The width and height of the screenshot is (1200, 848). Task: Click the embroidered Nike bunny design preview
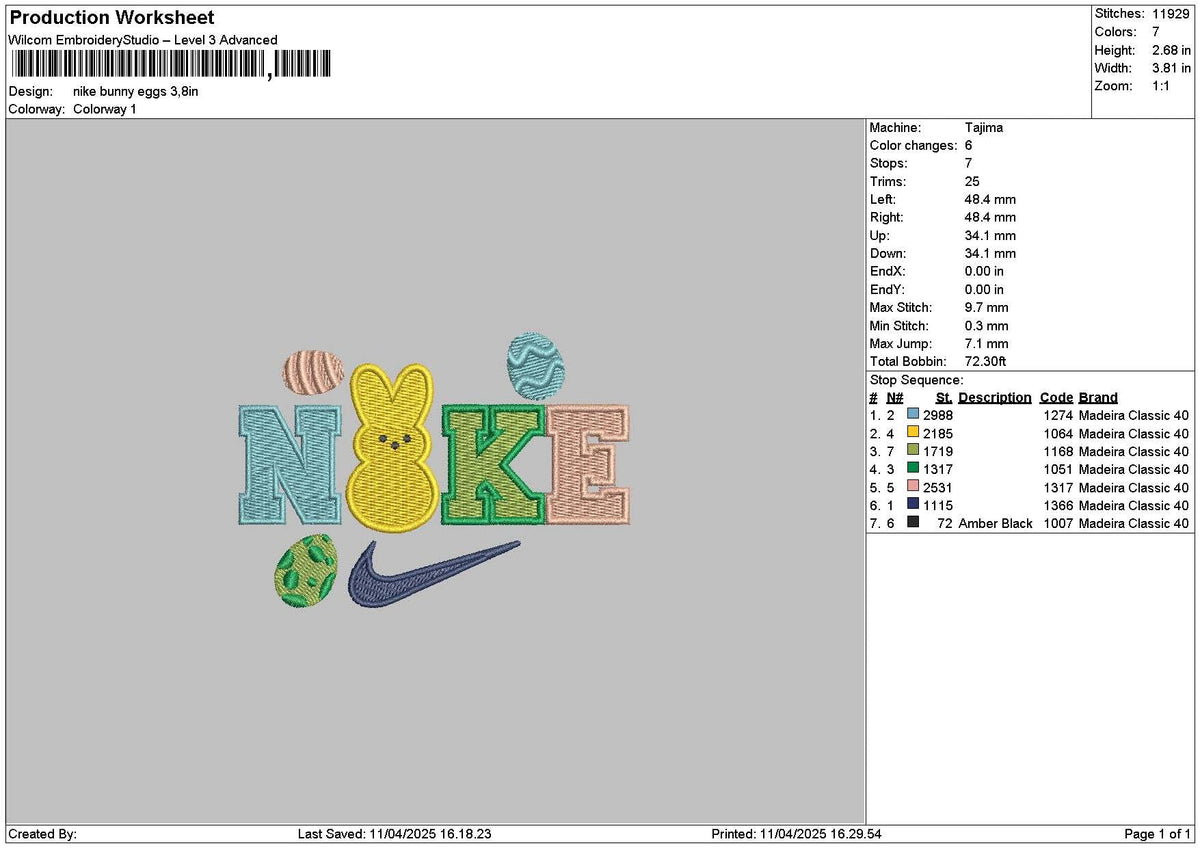click(433, 471)
